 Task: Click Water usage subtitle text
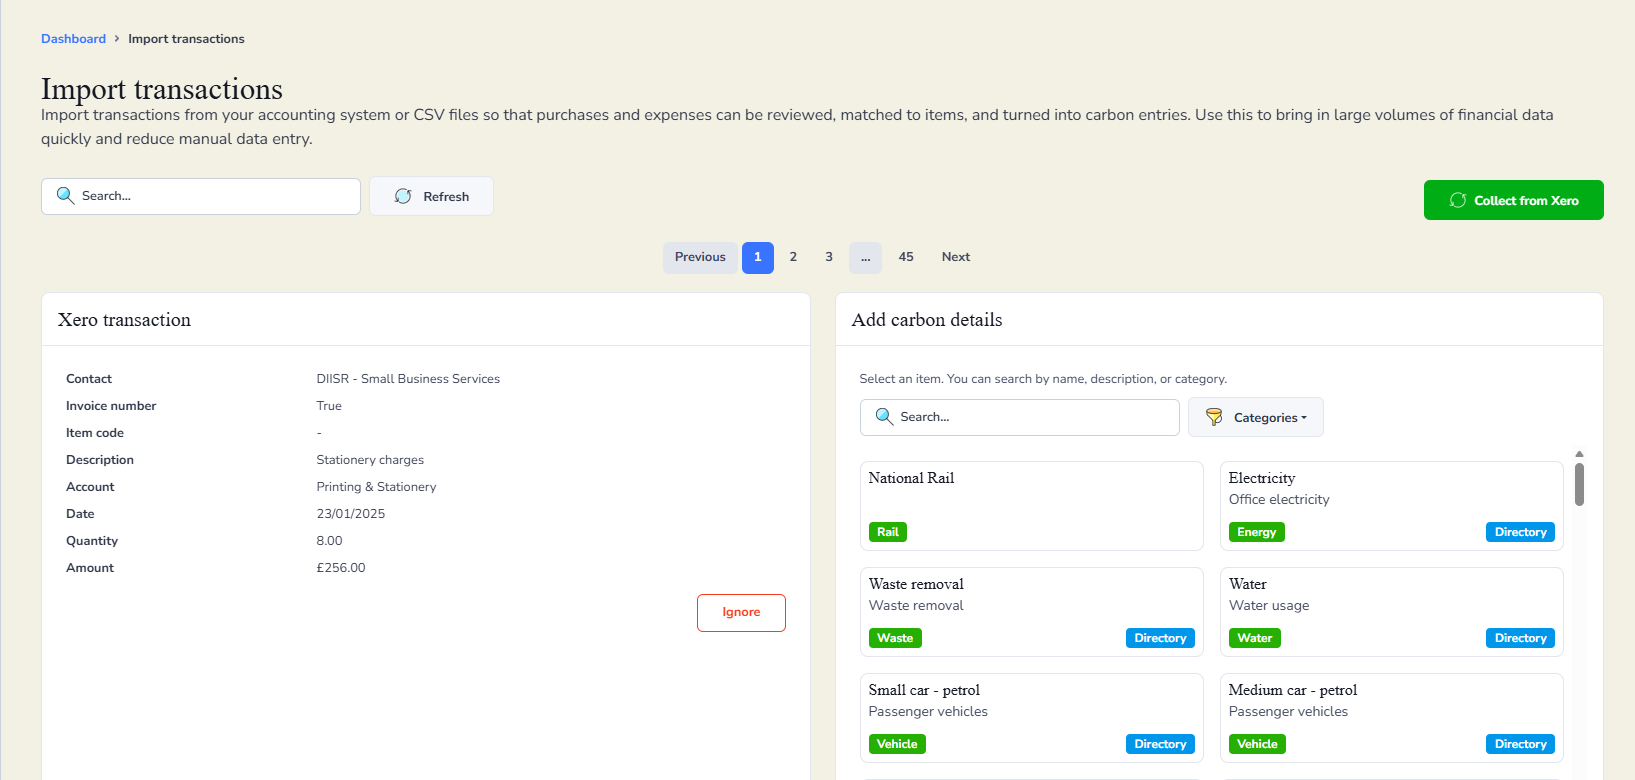(1269, 605)
